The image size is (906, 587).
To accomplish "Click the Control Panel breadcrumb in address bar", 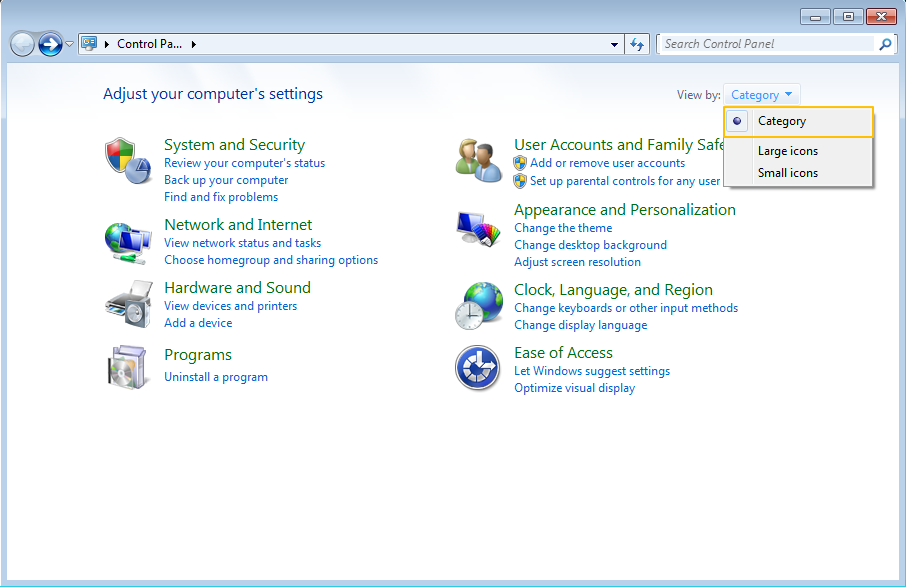I will pos(149,44).
